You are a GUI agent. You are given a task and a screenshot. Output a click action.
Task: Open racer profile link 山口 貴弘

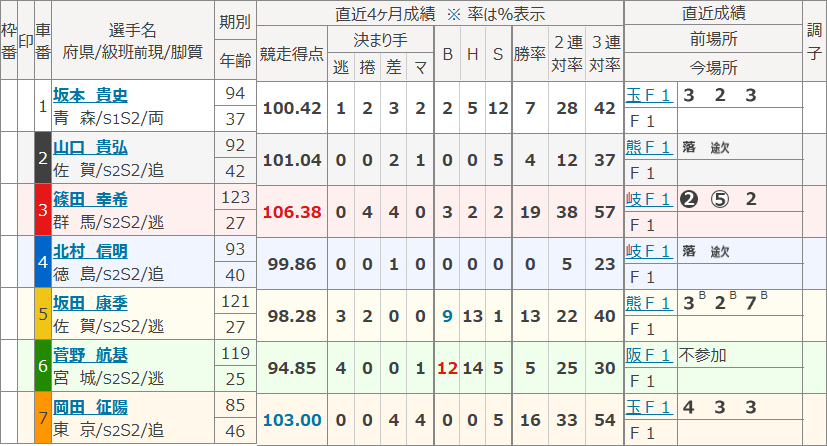pos(90,147)
